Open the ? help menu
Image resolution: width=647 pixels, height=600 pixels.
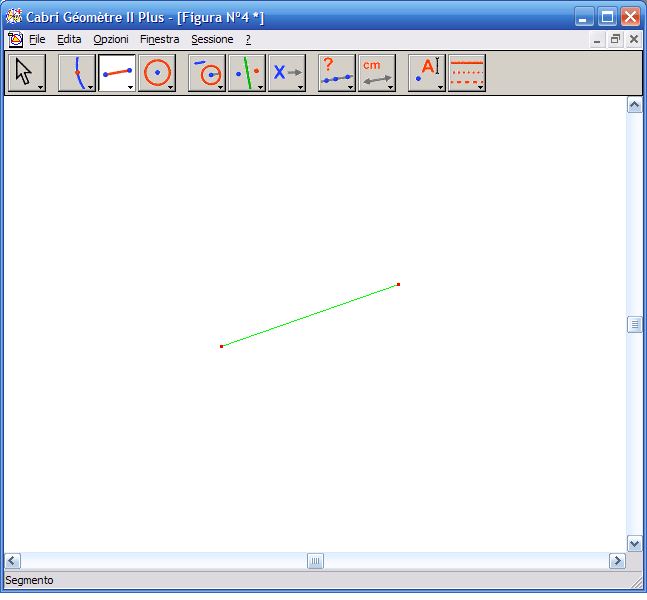[248, 40]
